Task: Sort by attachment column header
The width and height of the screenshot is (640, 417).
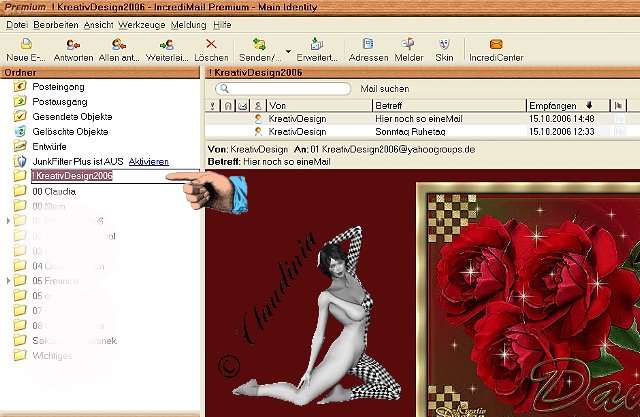Action: pos(227,106)
